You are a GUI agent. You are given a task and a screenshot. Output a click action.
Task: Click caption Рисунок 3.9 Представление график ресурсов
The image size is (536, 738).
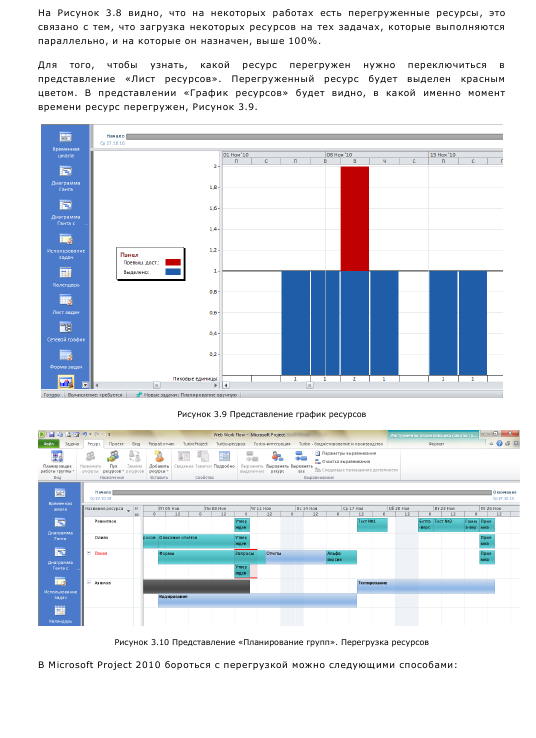pos(272,414)
